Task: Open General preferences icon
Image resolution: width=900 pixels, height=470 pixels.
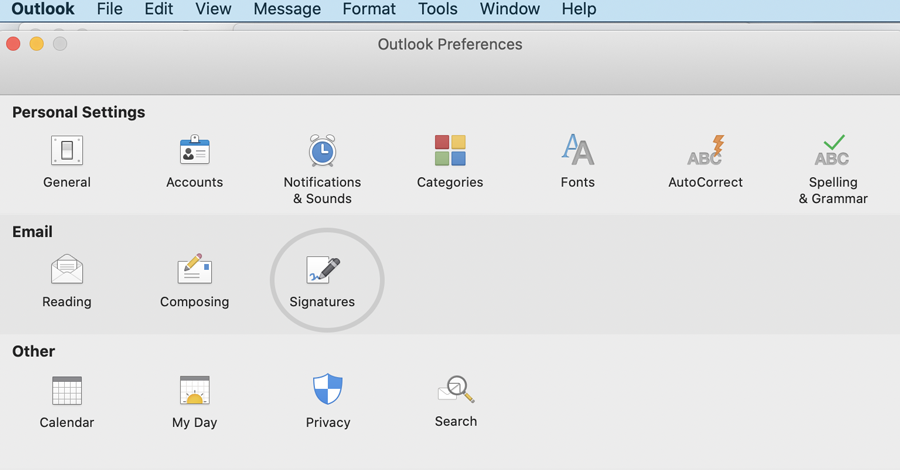Action: point(67,150)
